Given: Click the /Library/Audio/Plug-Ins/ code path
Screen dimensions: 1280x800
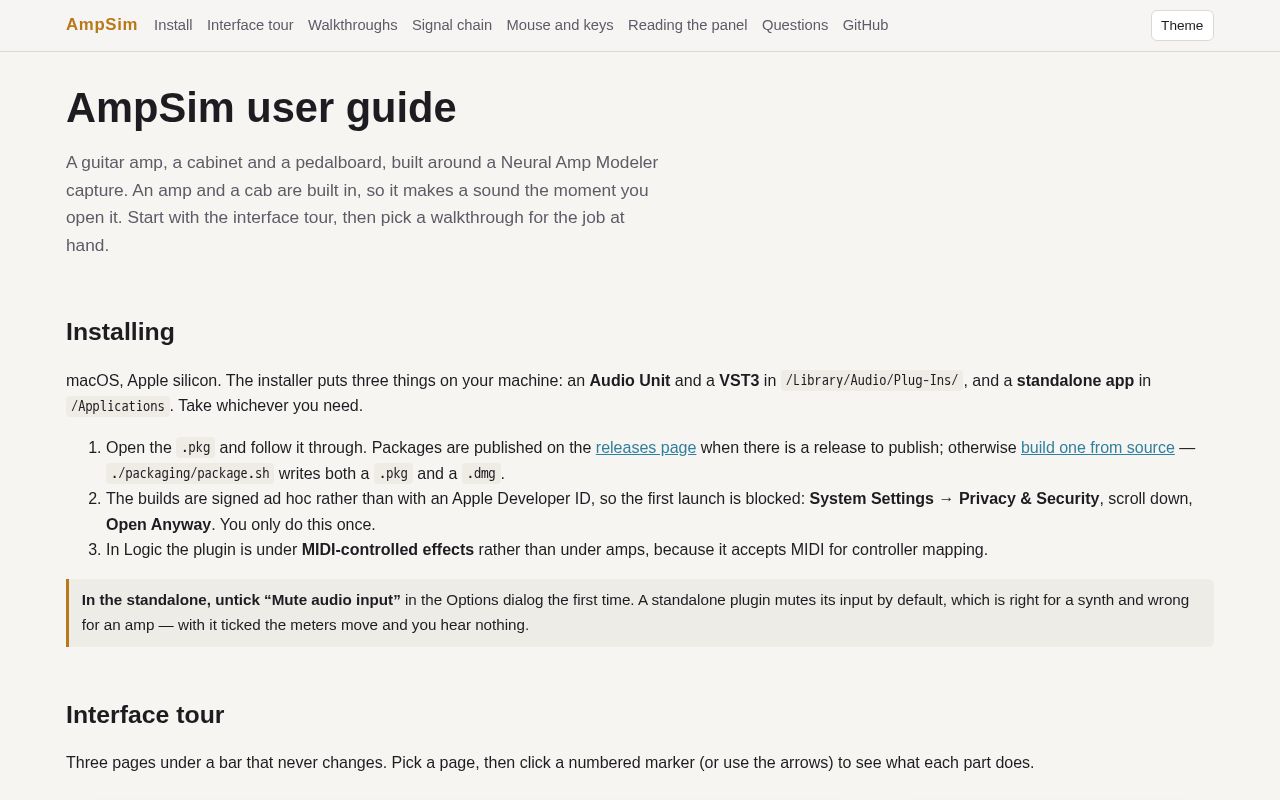Looking at the screenshot, I should (872, 381).
